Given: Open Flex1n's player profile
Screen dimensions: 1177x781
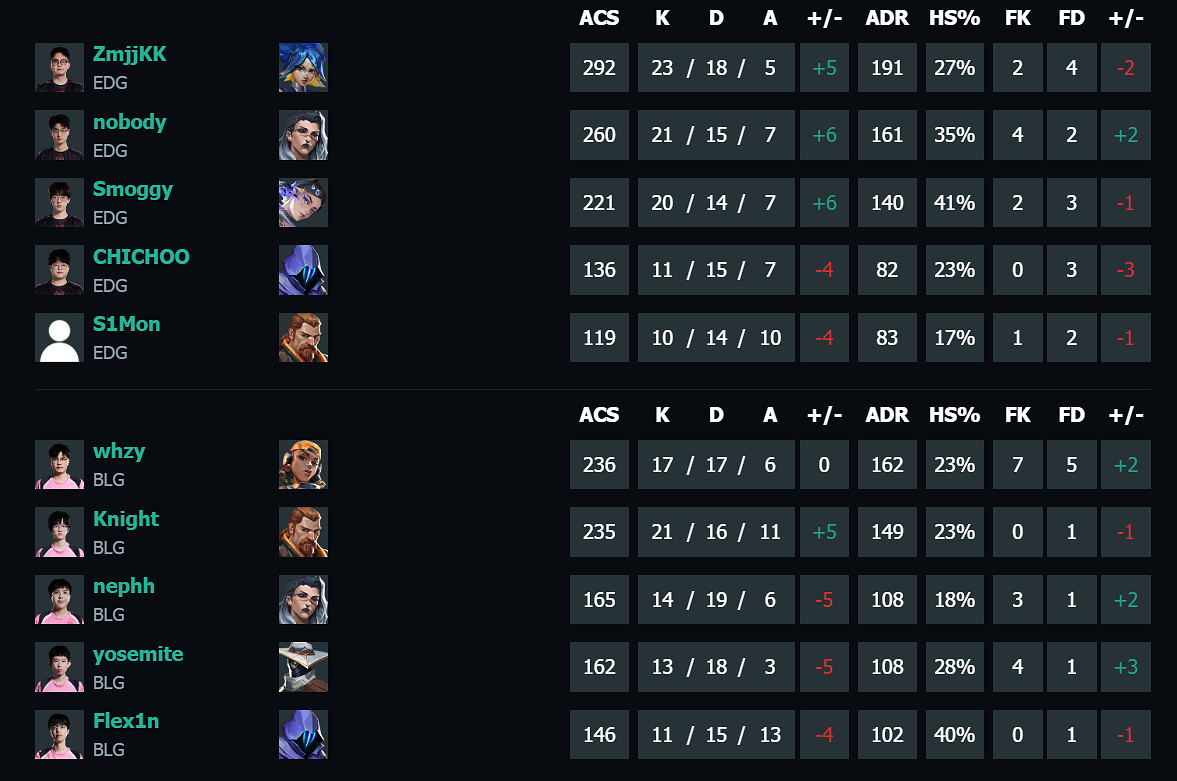Looking at the screenshot, I should 126,720.
